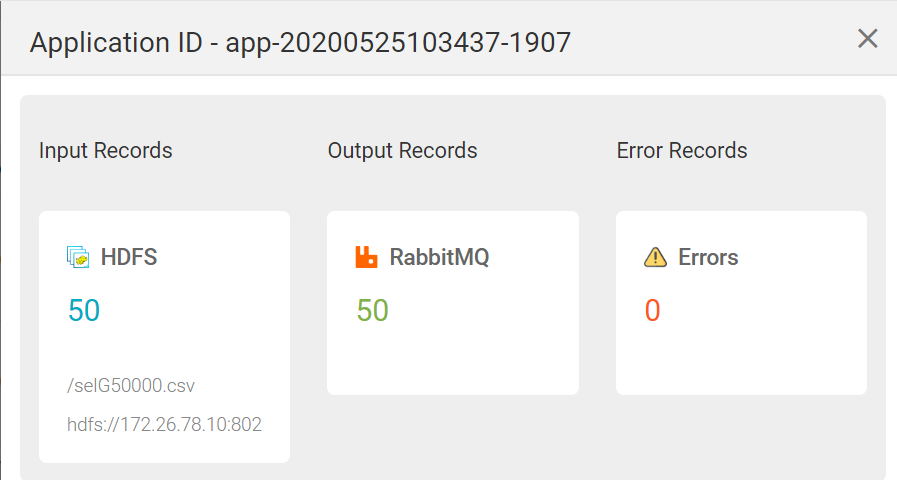Click the orange RabbitMQ logo icon
Image resolution: width=897 pixels, height=480 pixels.
(366, 257)
